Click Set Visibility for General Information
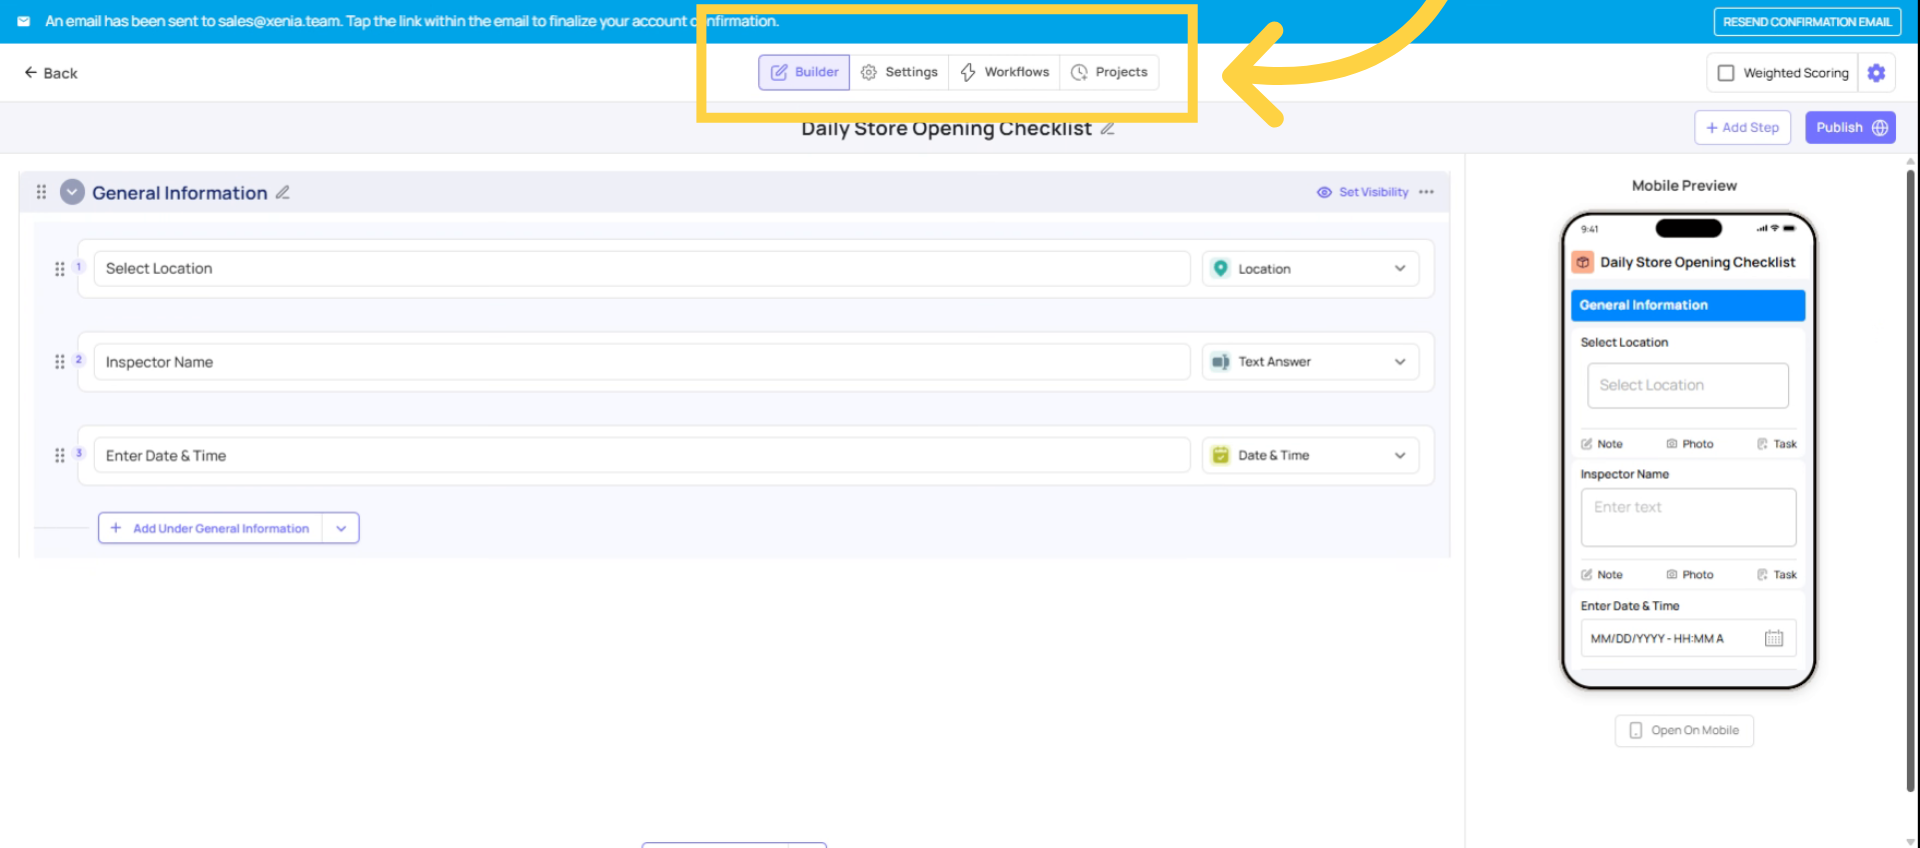This screenshot has height=848, width=1920. pyautogui.click(x=1362, y=192)
